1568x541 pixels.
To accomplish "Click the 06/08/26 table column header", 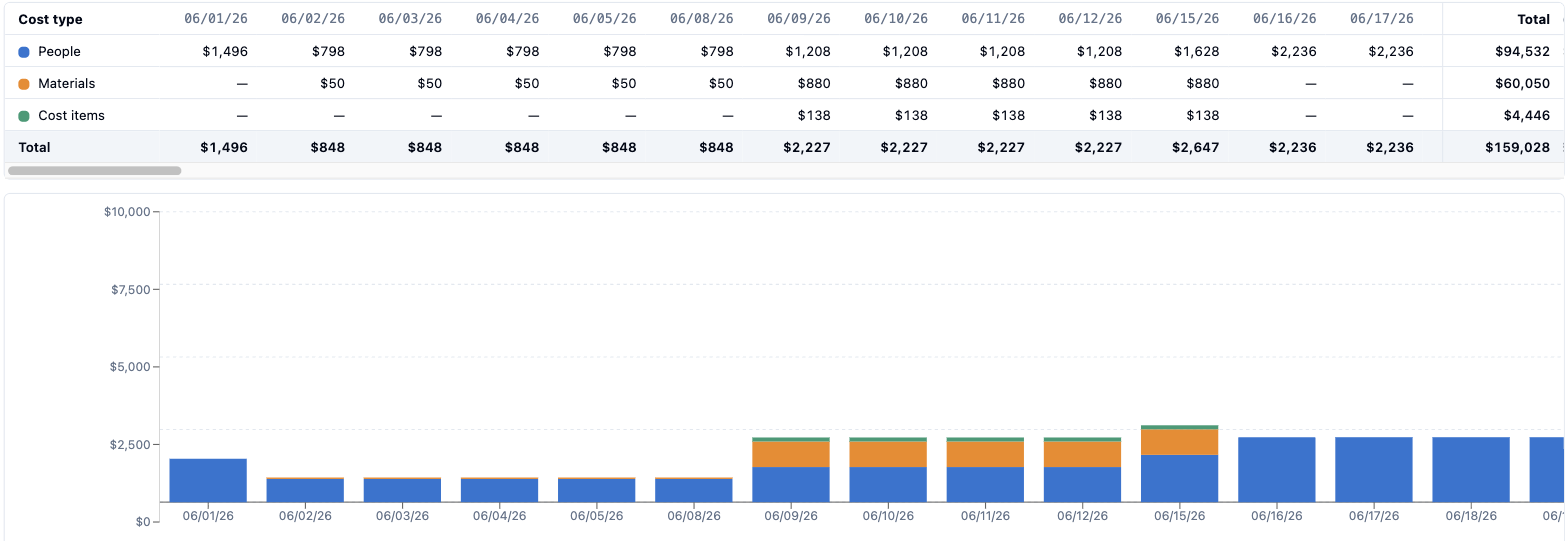I will point(702,19).
